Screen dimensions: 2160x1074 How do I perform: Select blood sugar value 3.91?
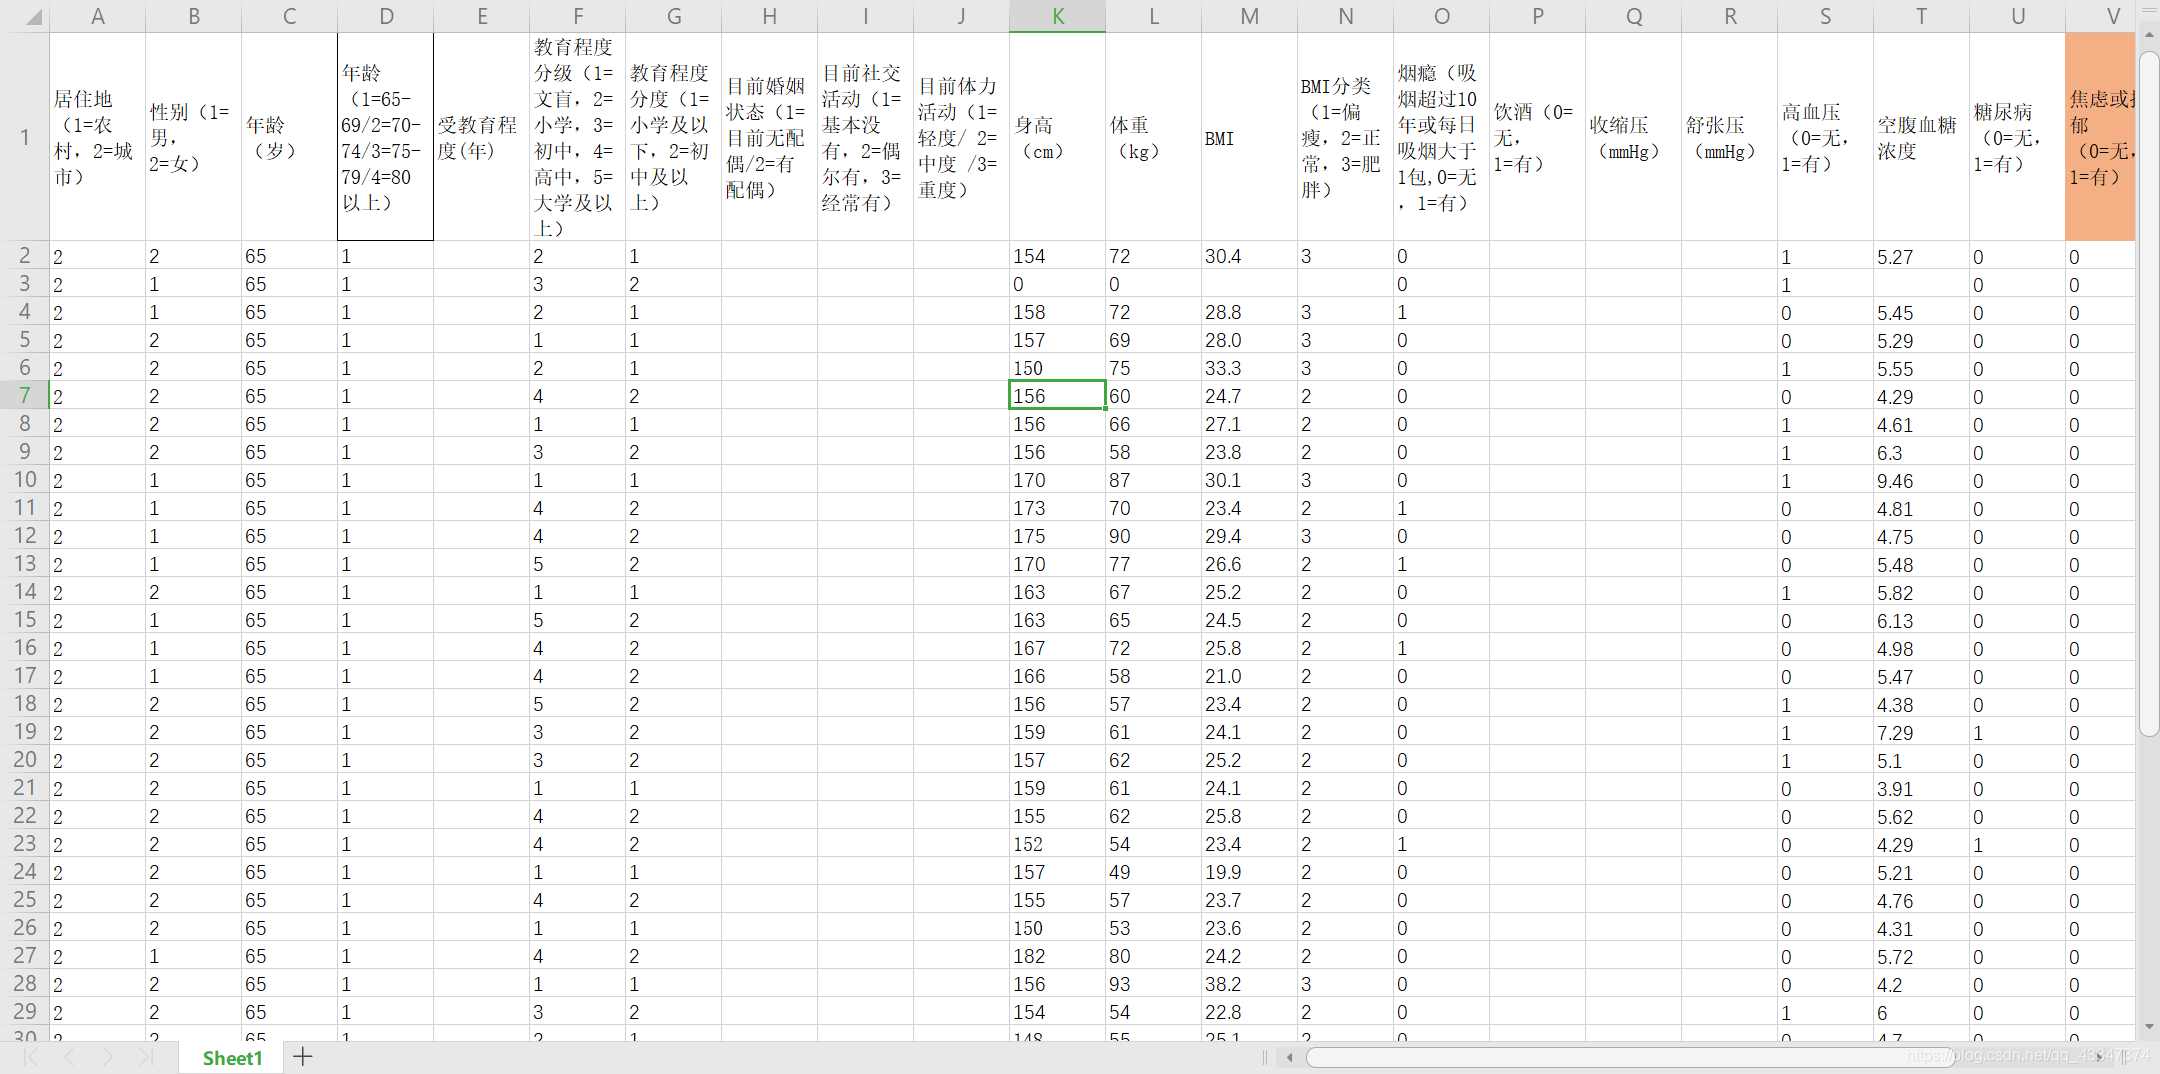1921,788
